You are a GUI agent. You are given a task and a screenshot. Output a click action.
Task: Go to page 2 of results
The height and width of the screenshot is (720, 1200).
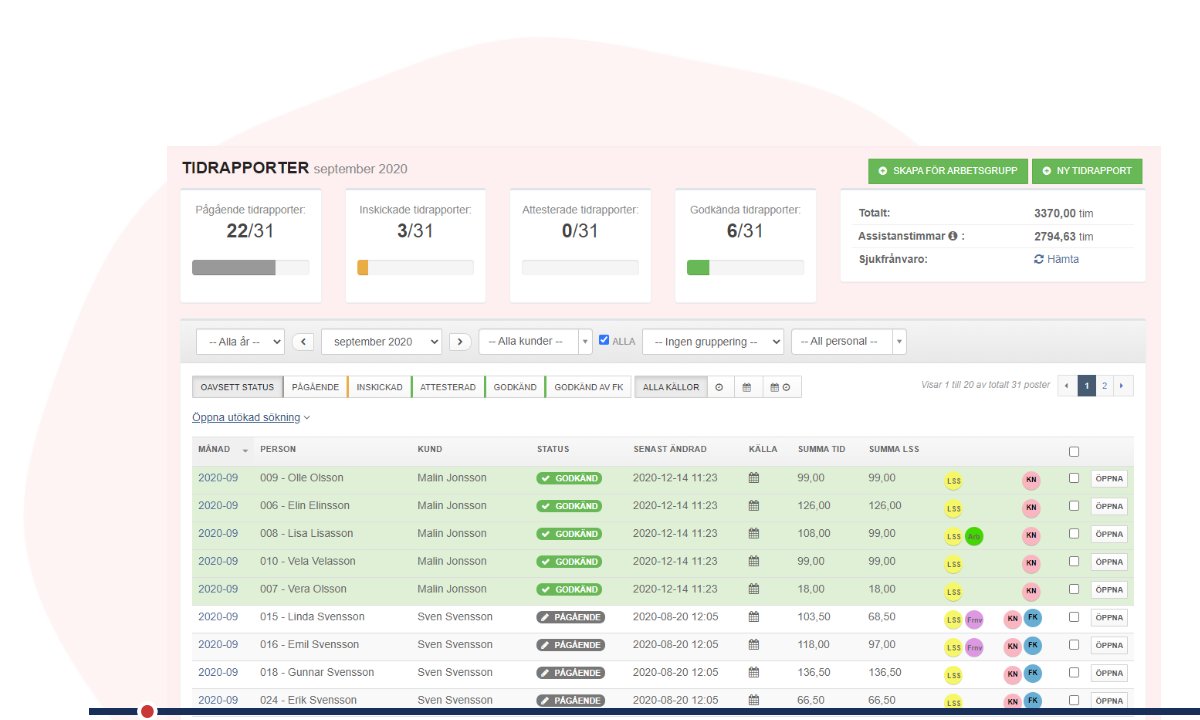coord(1105,386)
